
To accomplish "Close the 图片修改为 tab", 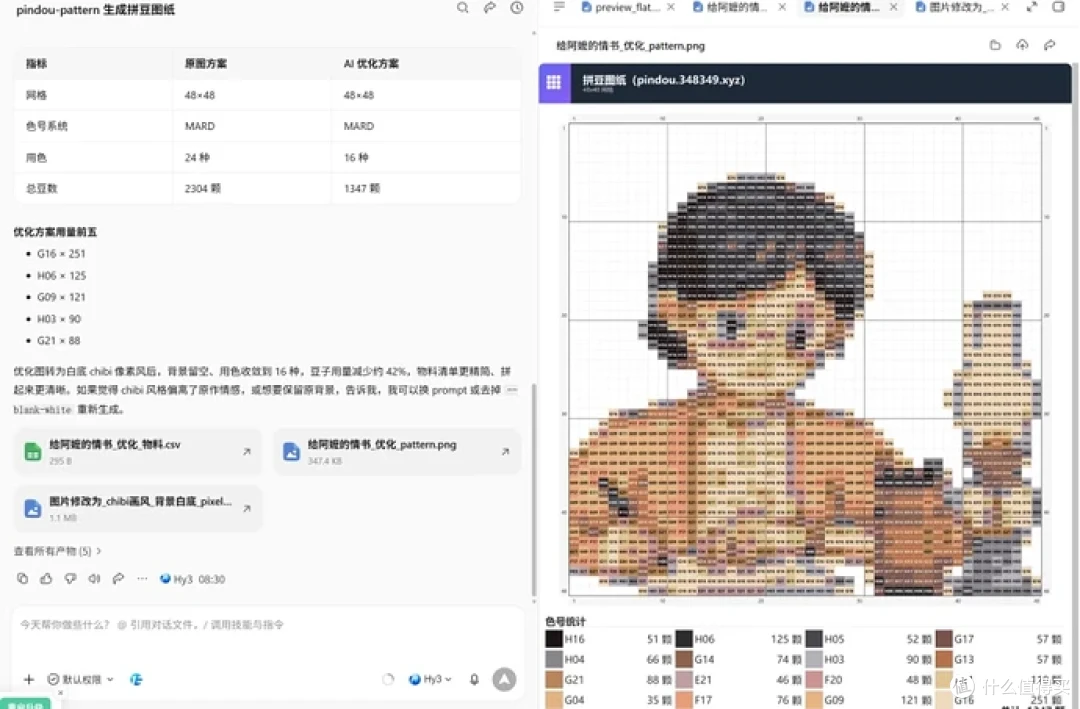I will (x=1005, y=7).
